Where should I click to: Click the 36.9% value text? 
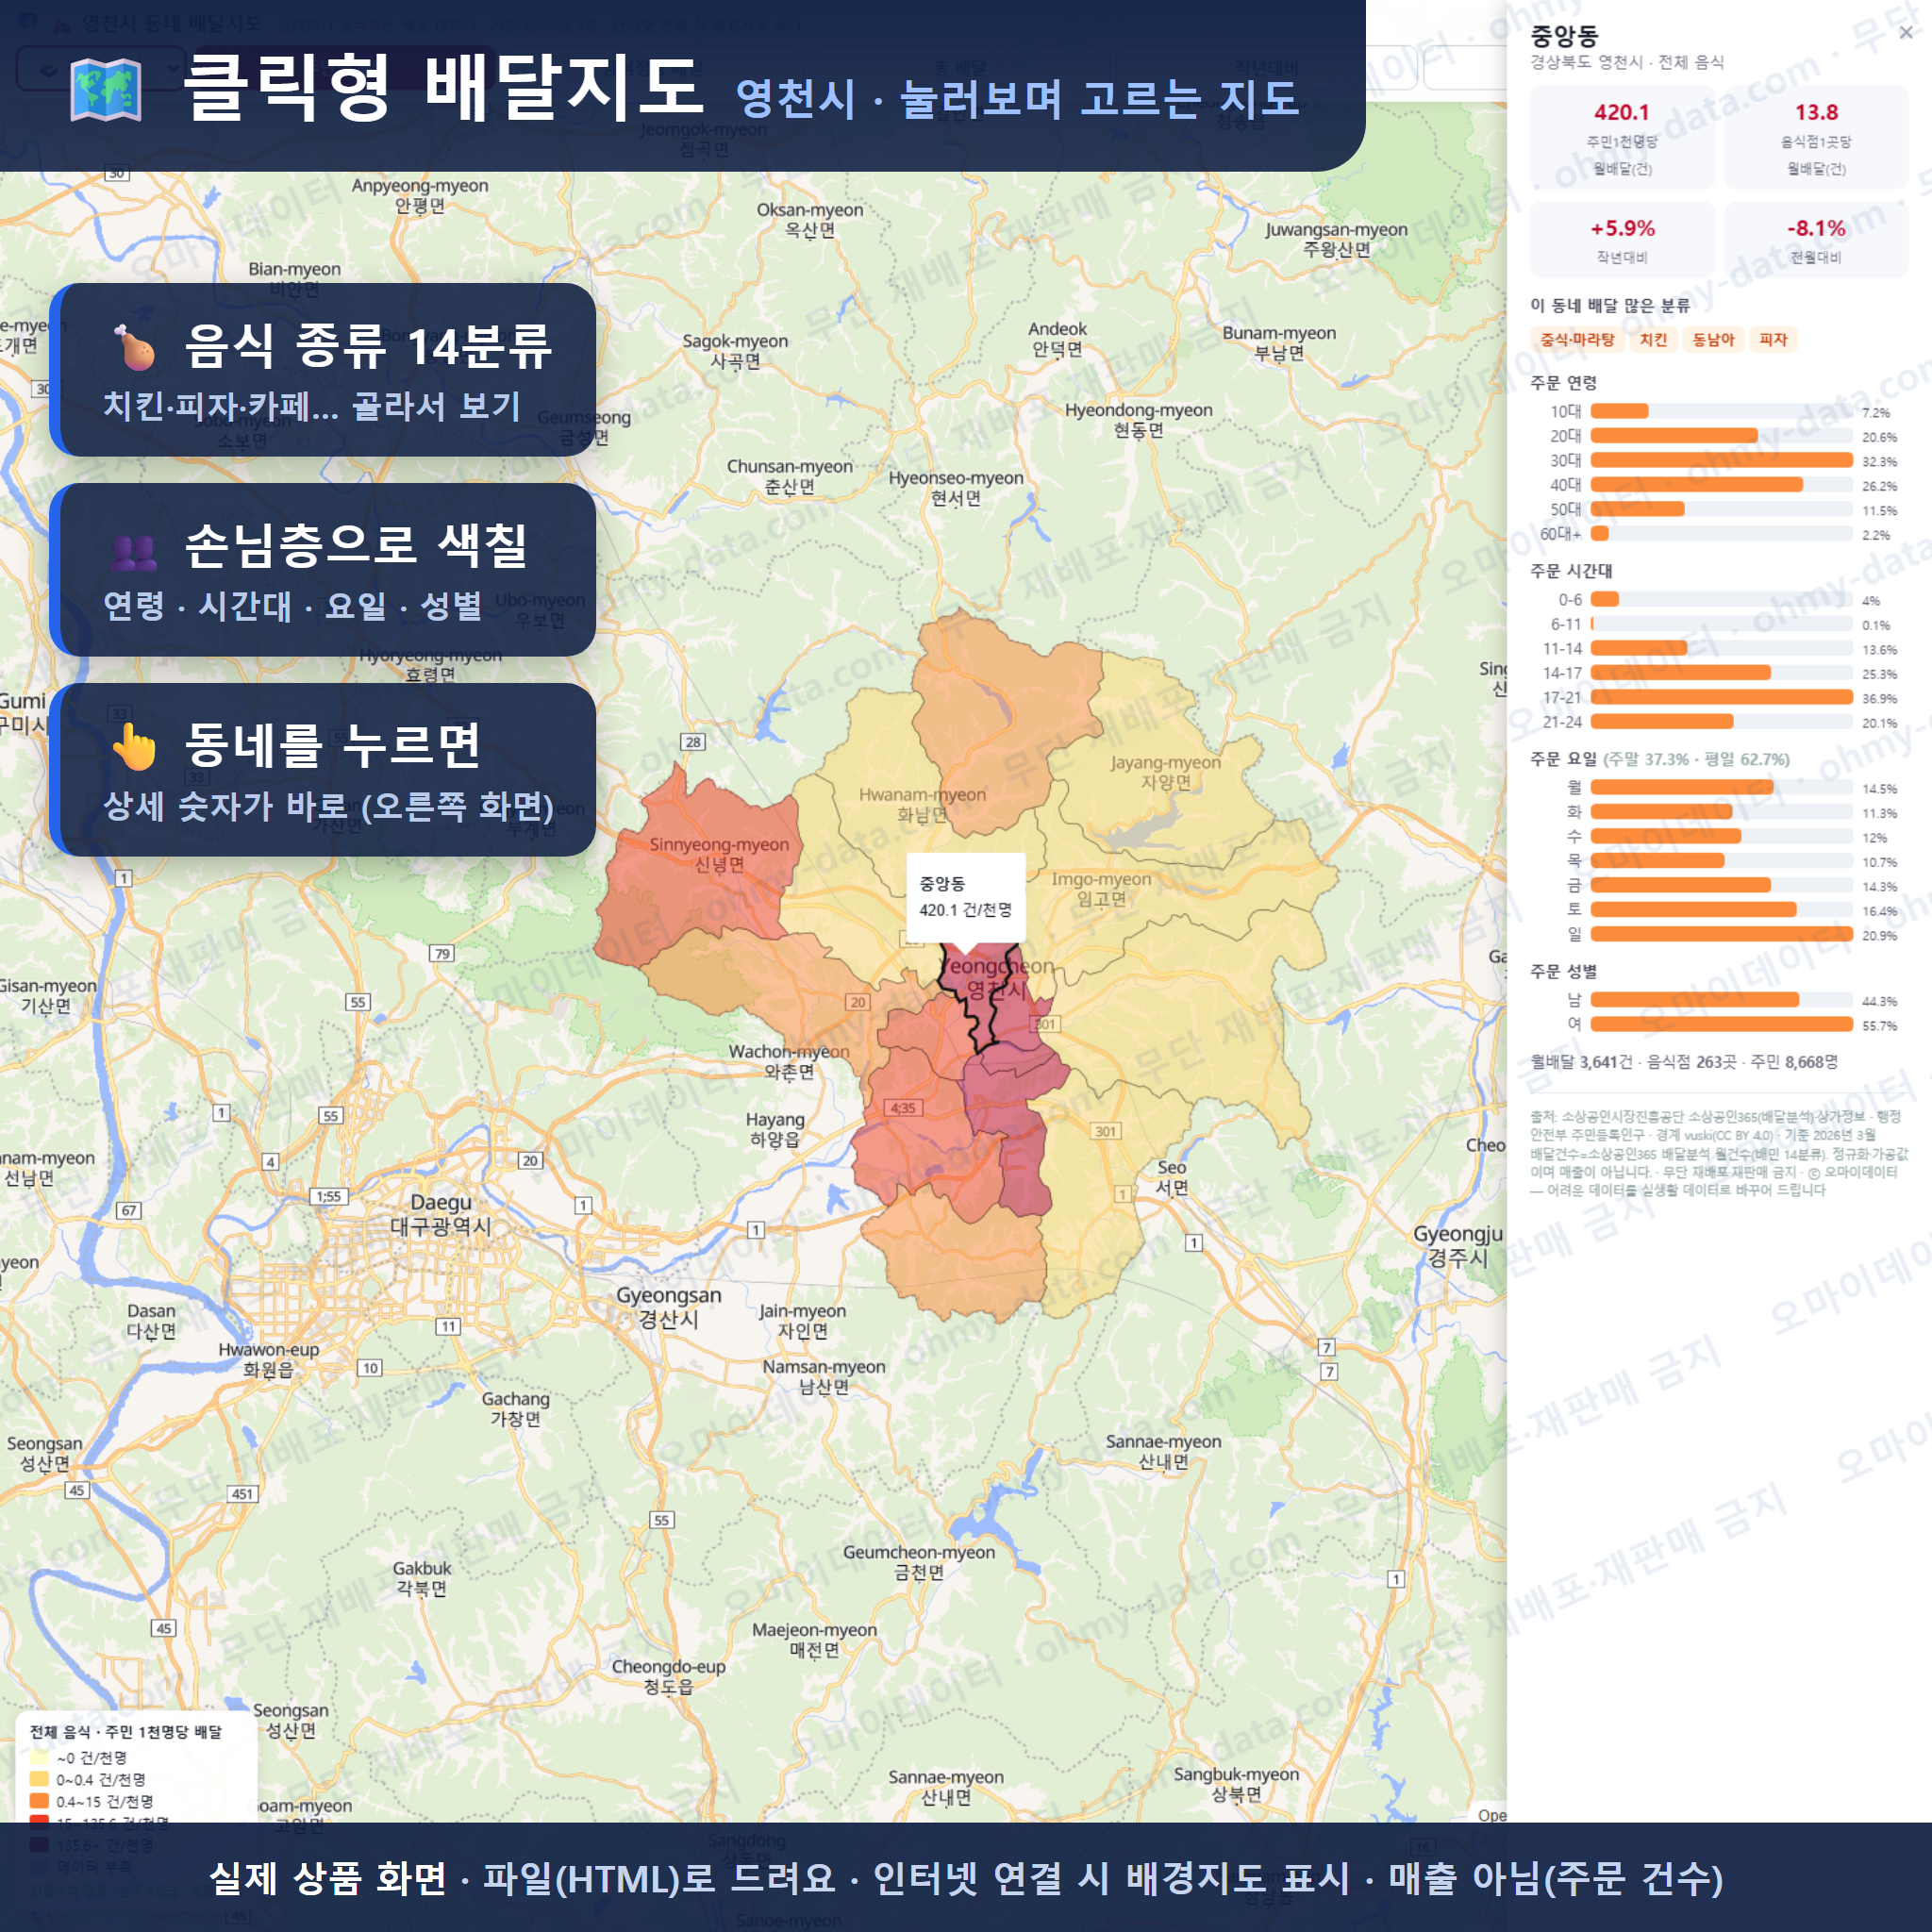tap(1879, 699)
